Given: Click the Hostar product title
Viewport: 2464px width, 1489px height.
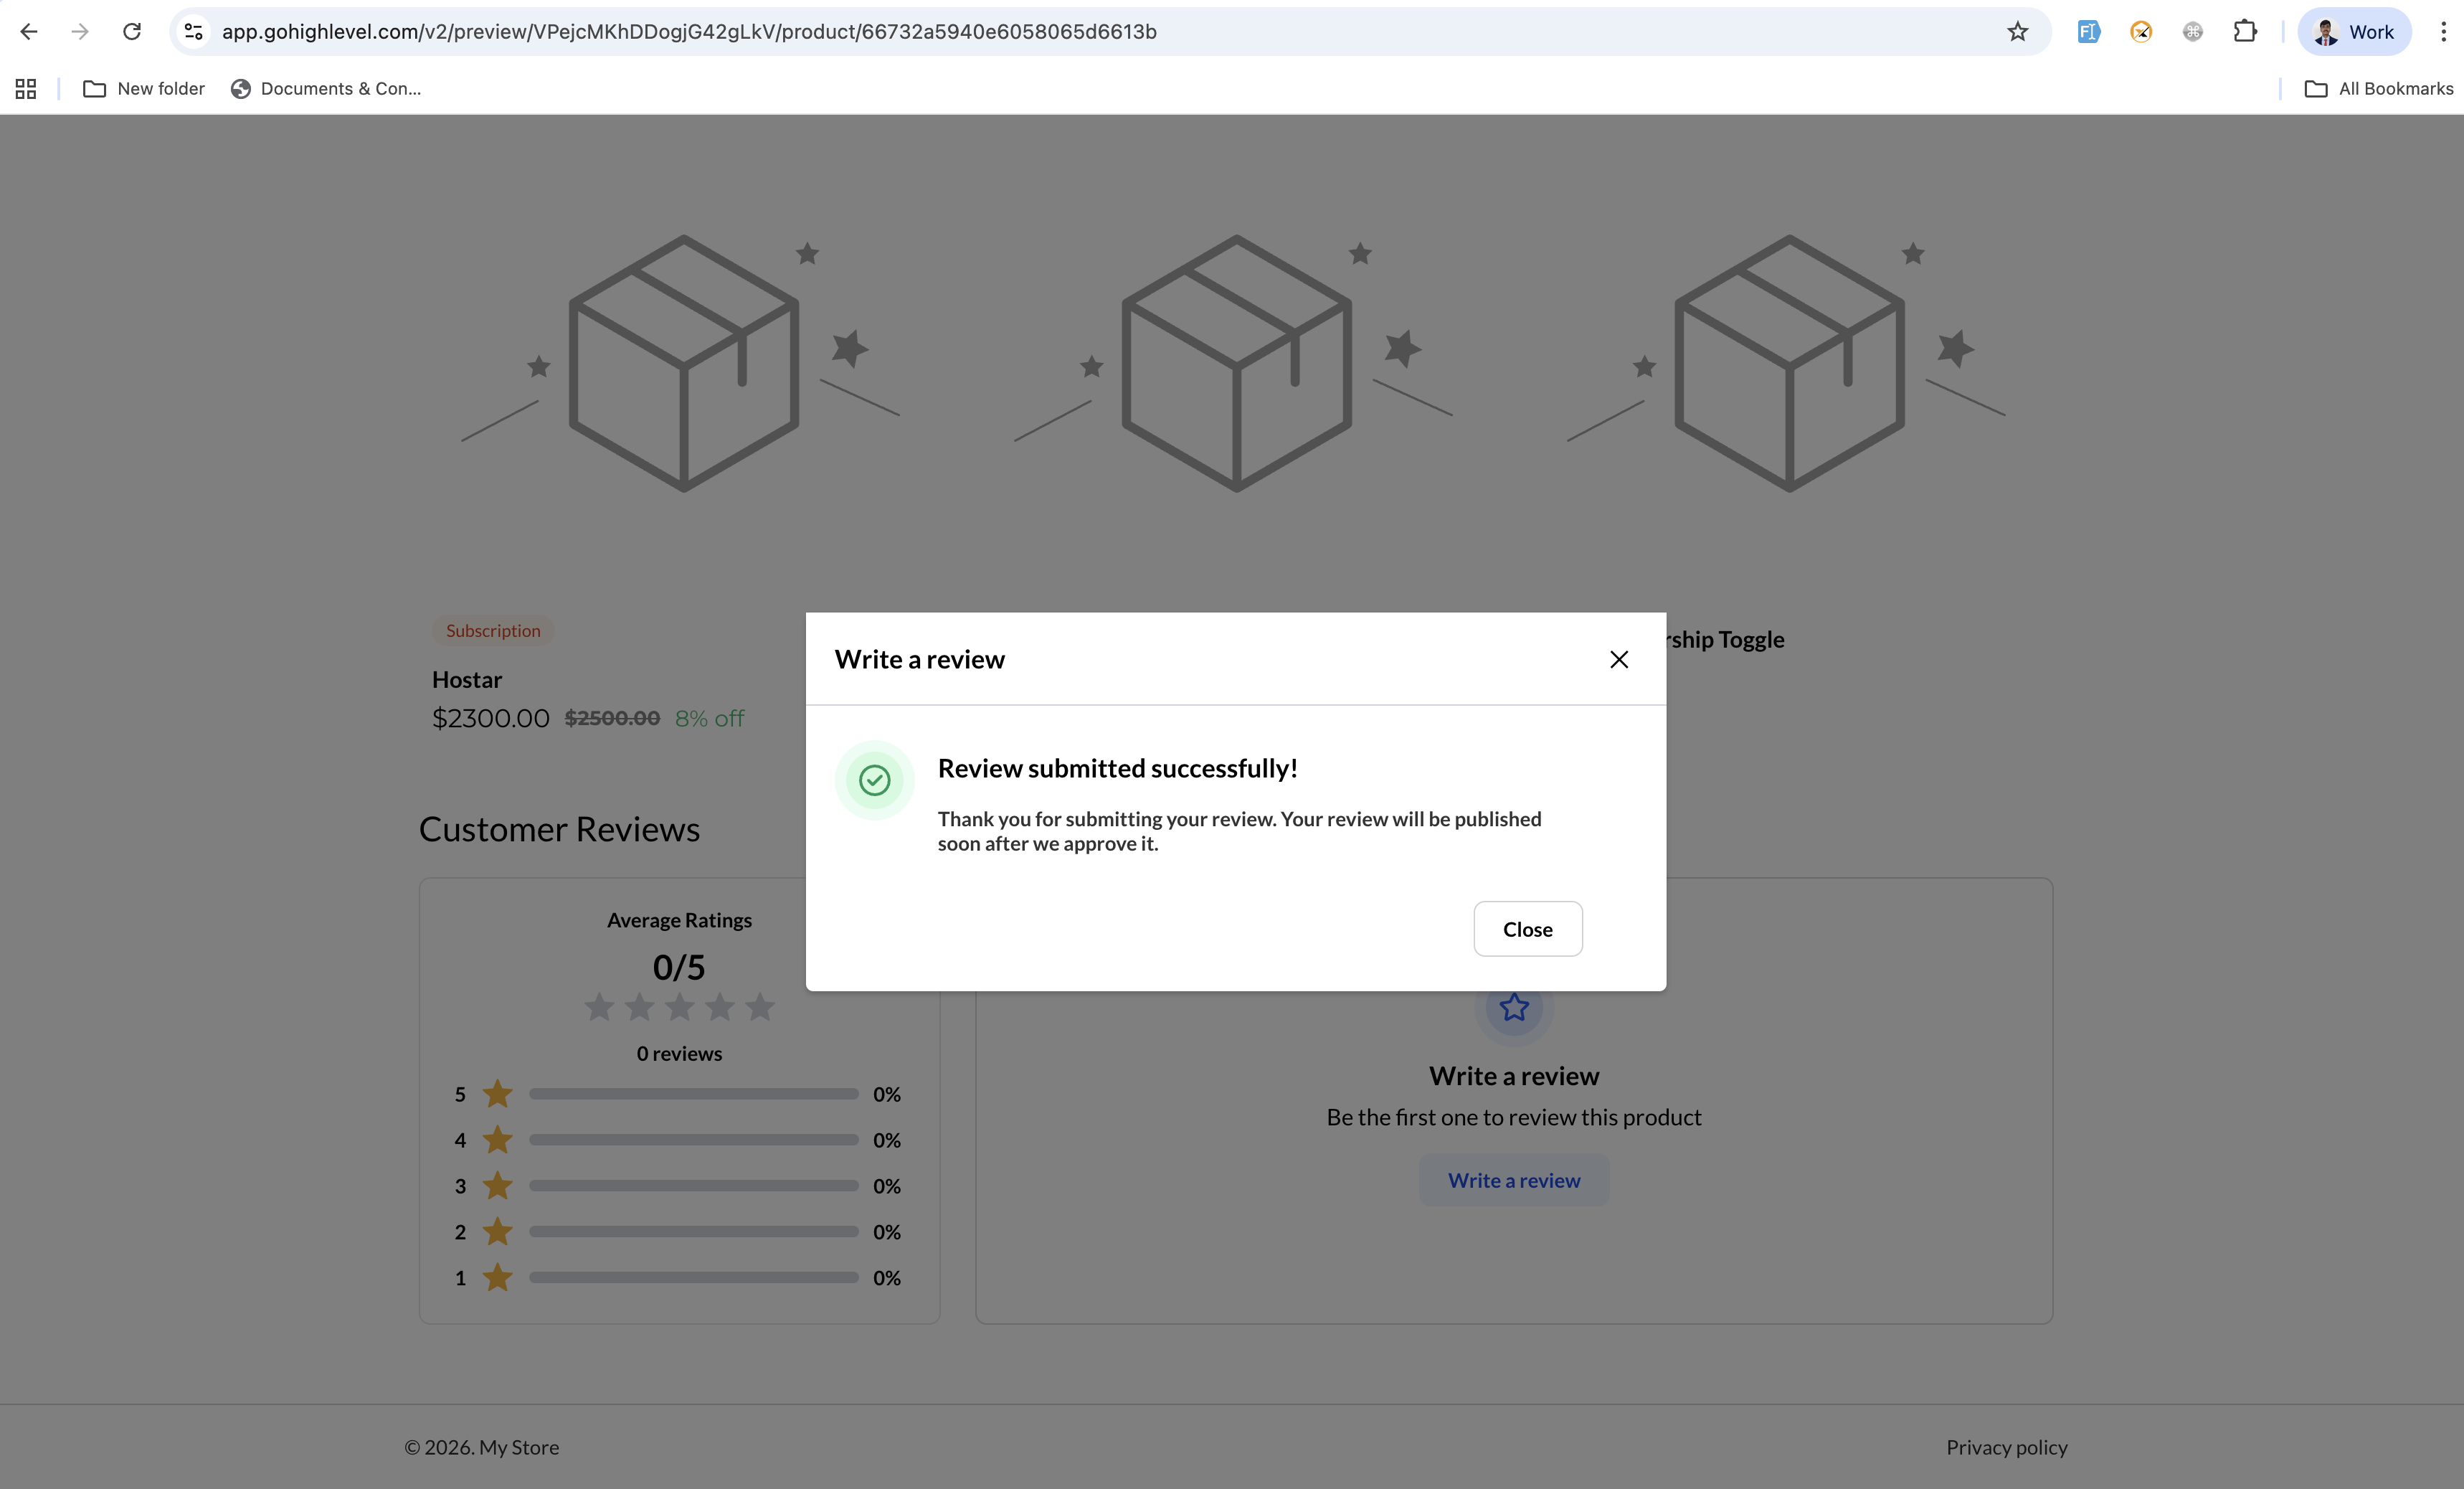Looking at the screenshot, I should (x=467, y=680).
